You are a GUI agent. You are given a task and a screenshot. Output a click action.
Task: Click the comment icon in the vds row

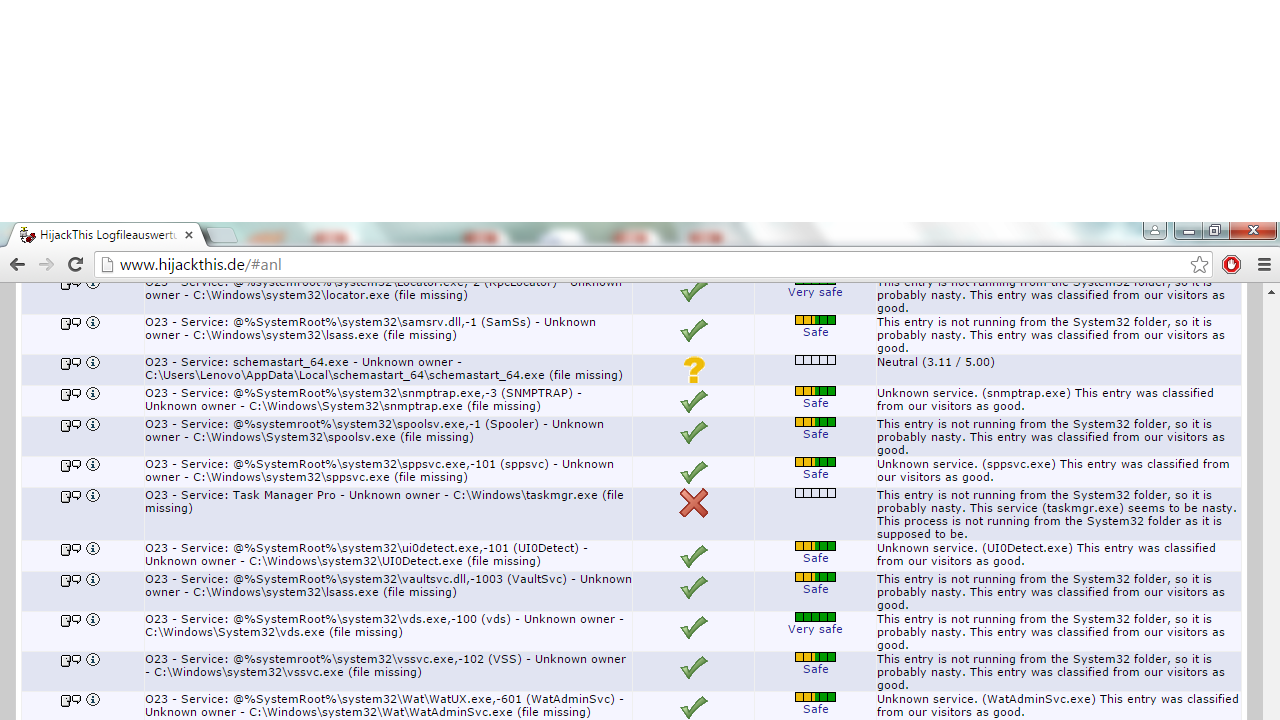71,620
